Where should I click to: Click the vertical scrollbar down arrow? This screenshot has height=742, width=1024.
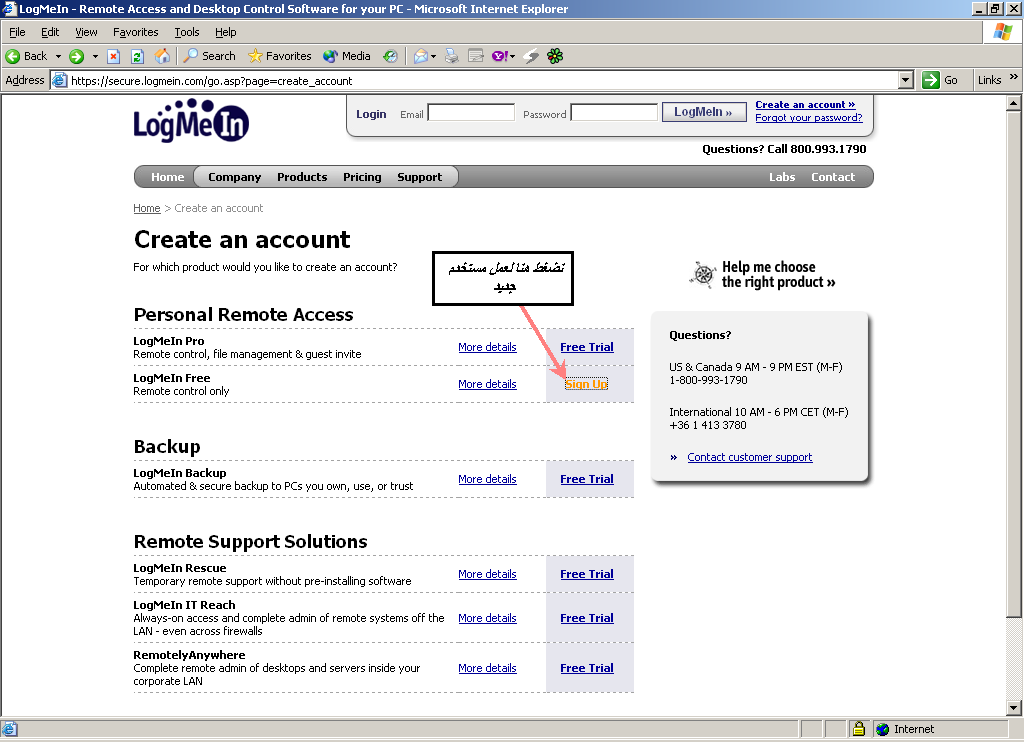pyautogui.click(x=1014, y=707)
